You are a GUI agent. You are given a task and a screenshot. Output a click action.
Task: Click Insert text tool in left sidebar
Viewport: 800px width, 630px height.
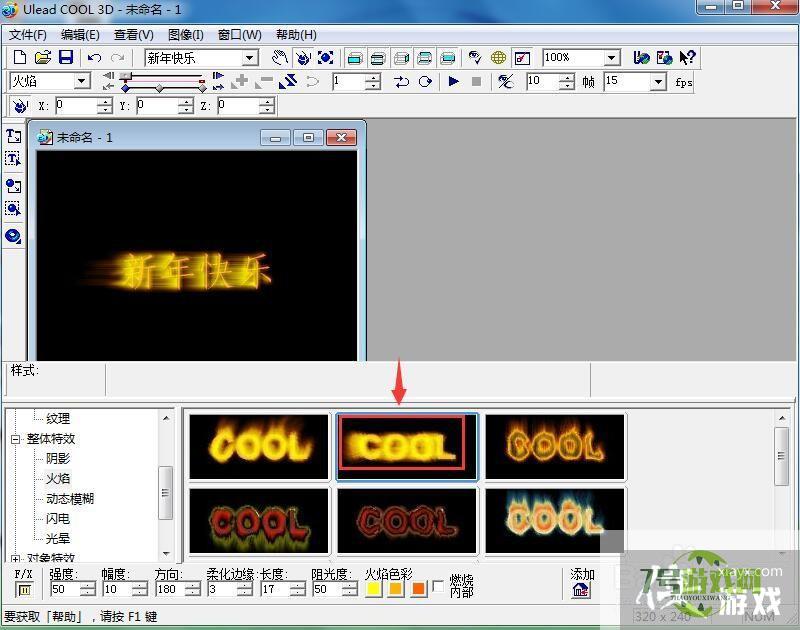[14, 136]
